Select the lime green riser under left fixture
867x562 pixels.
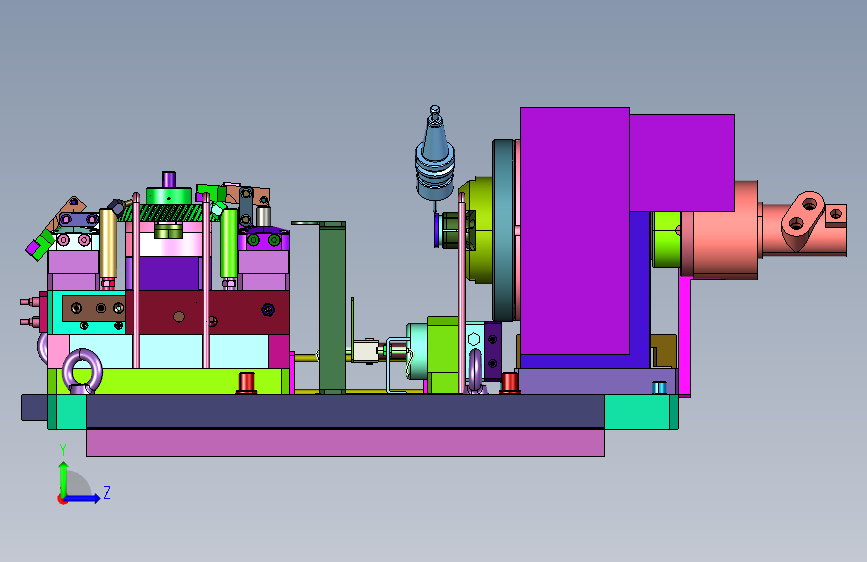[x=169, y=381]
